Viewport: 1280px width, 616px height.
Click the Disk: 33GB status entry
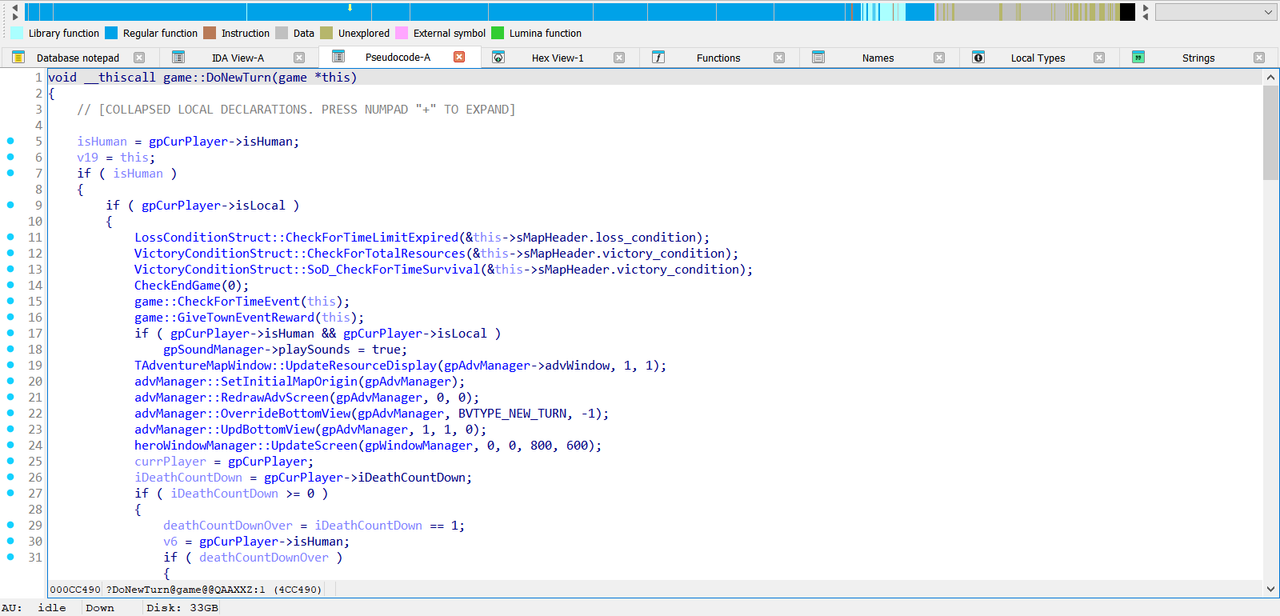click(183, 608)
